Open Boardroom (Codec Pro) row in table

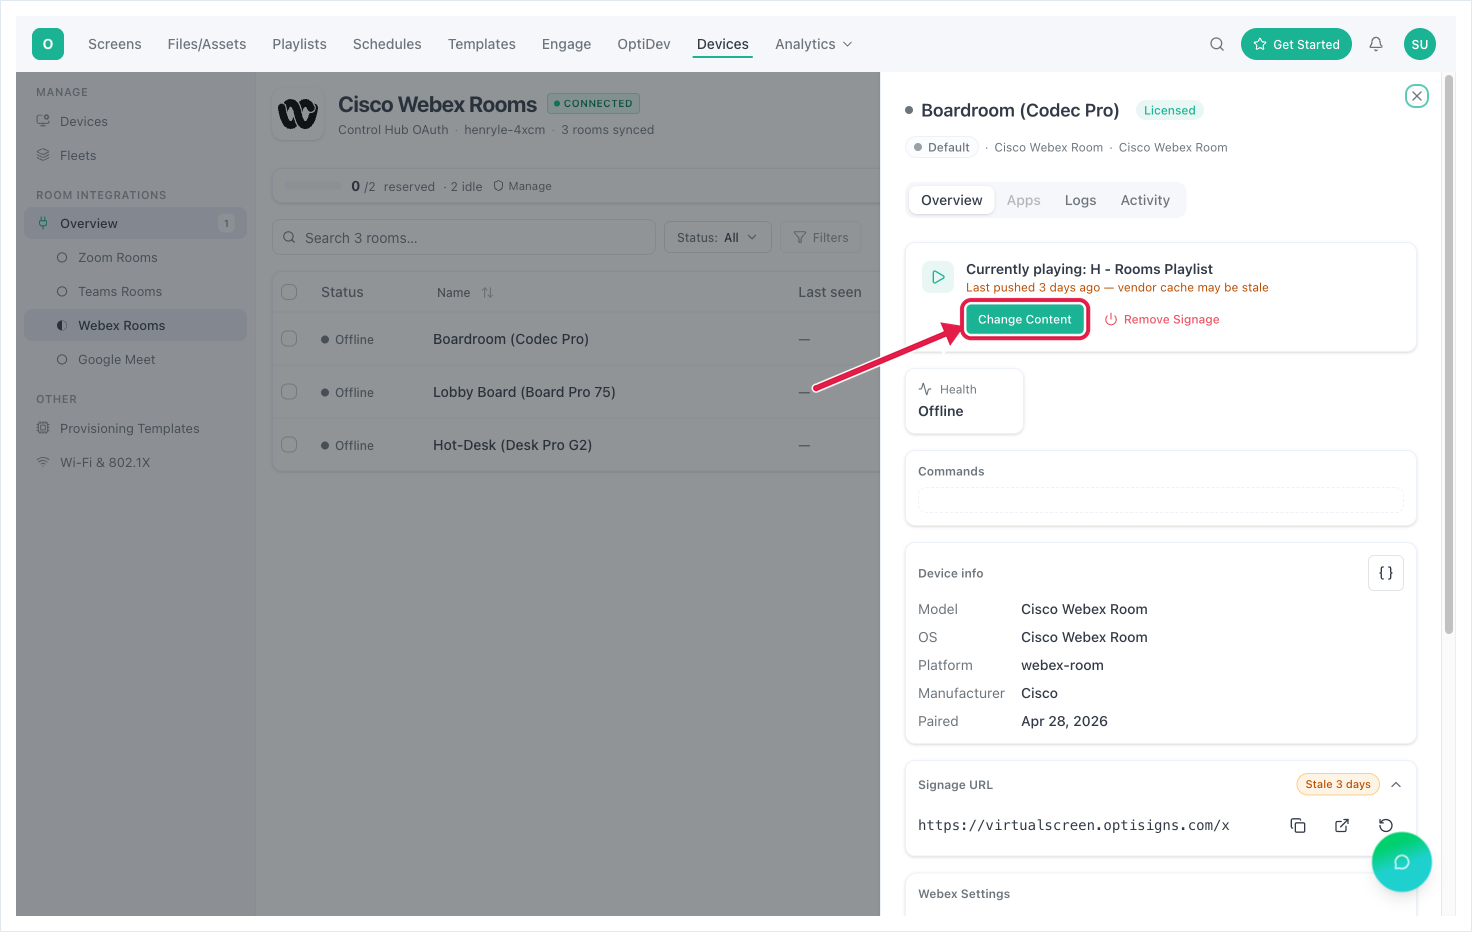(x=511, y=339)
